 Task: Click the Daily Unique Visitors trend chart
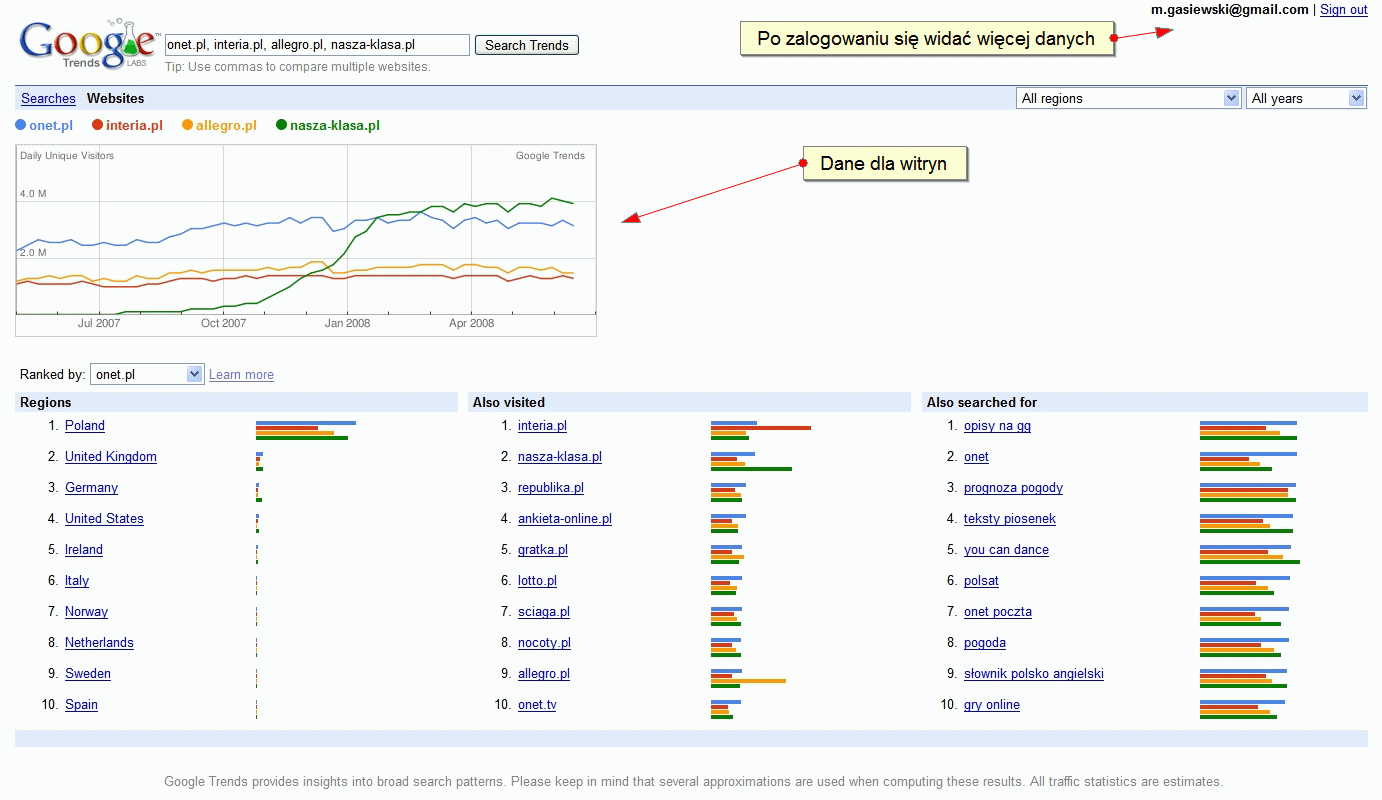click(306, 240)
